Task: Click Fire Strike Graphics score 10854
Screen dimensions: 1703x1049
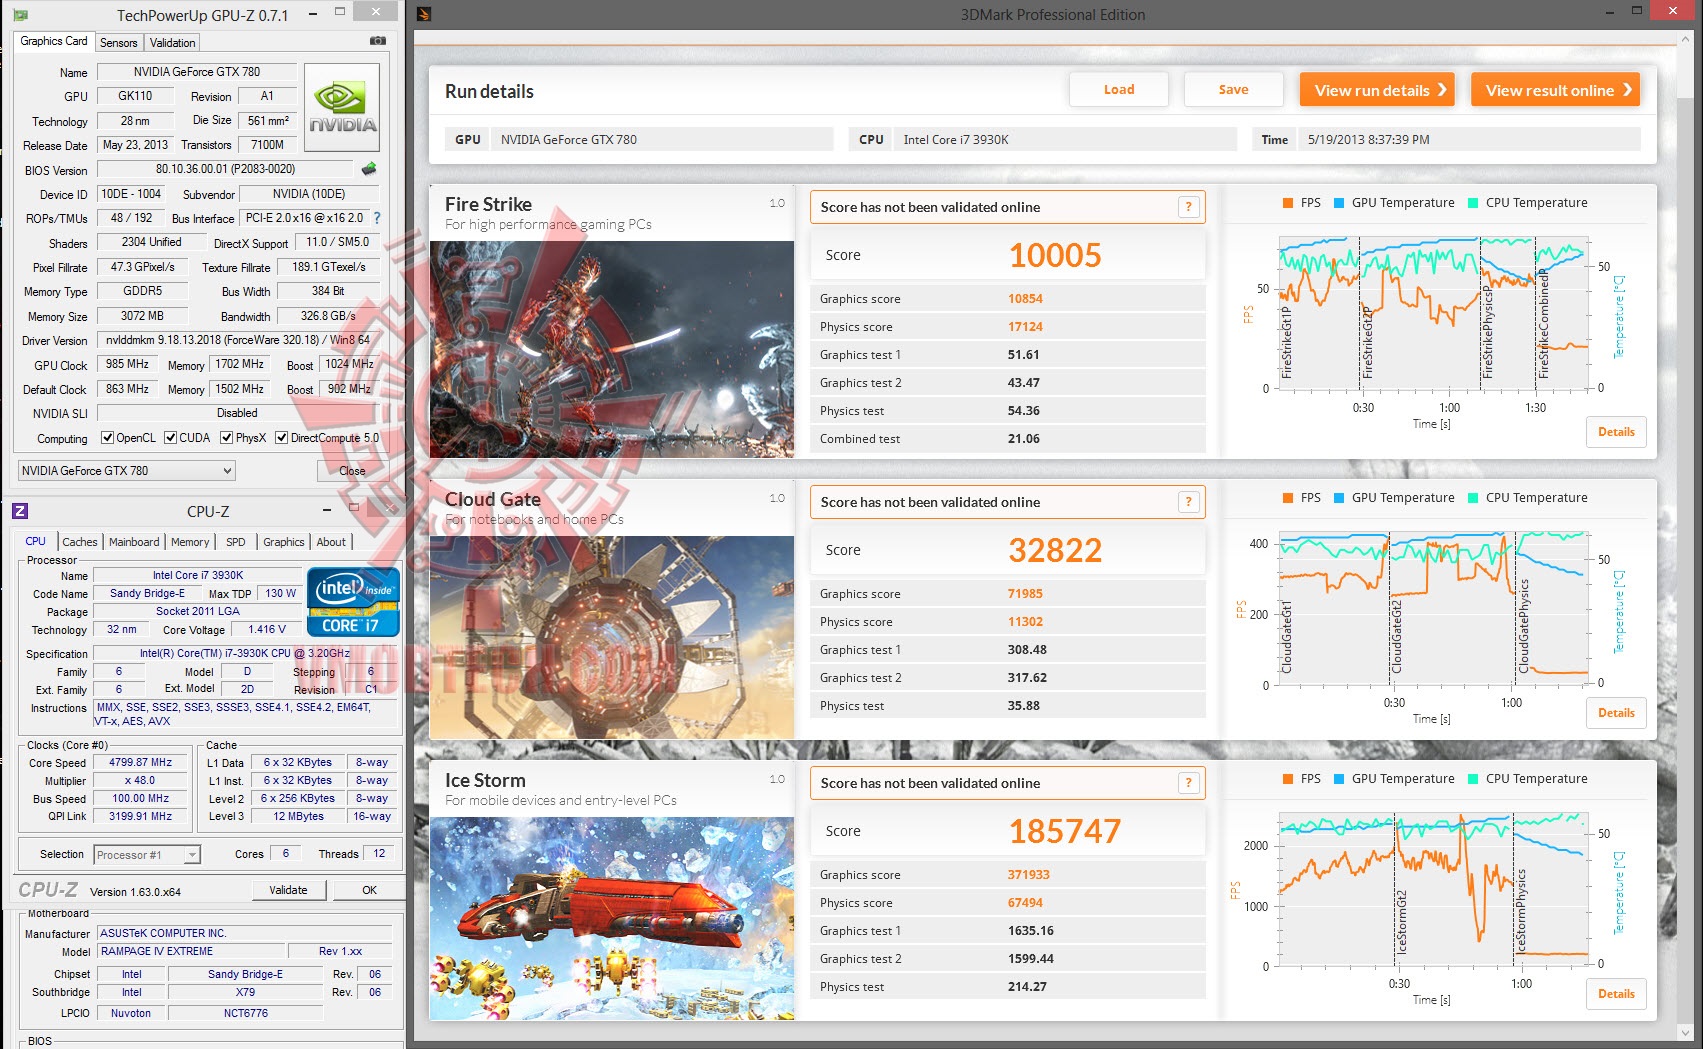Action: point(1025,299)
